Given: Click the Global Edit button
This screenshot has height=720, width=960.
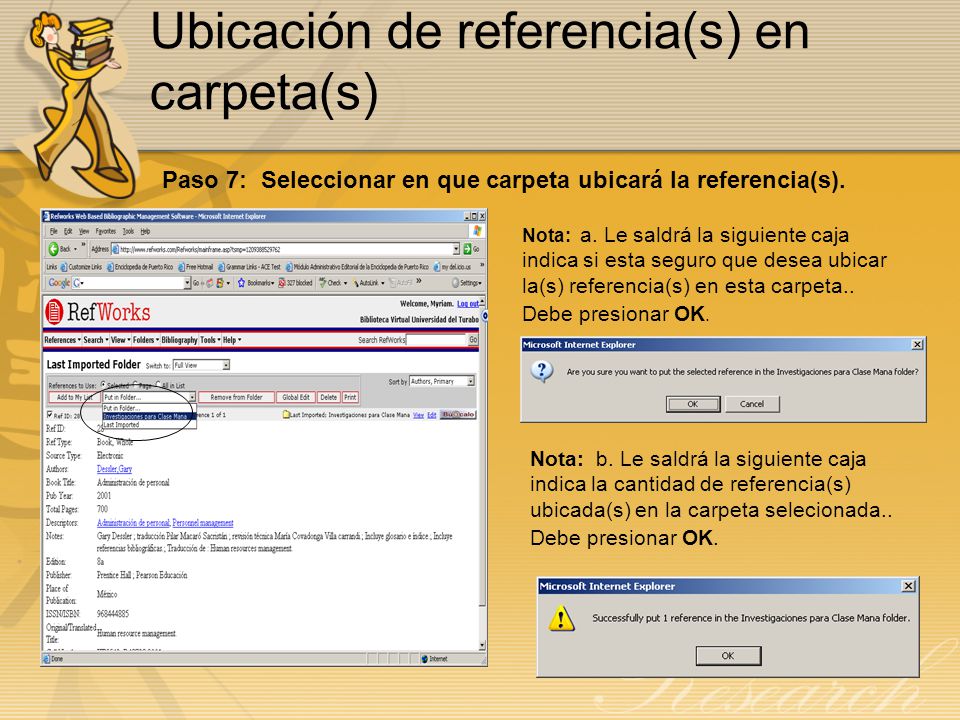Looking at the screenshot, I should pos(296,397).
